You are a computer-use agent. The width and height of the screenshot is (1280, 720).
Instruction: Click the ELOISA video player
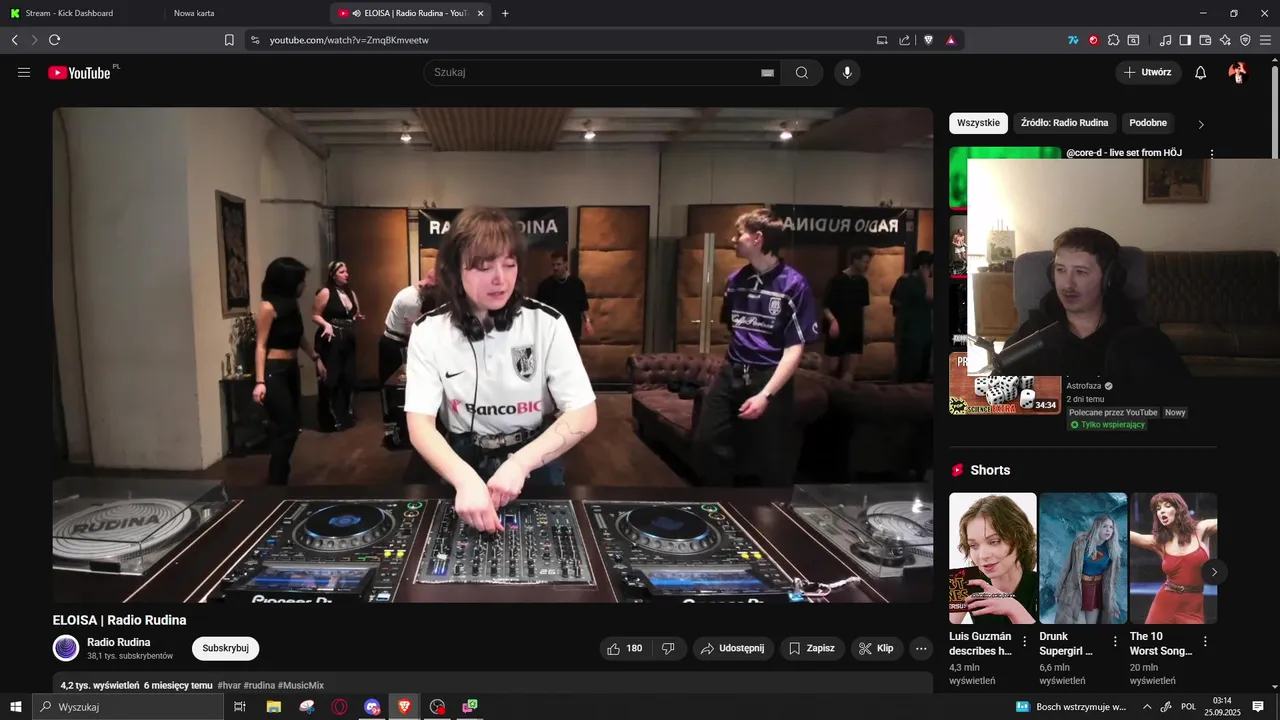click(493, 355)
